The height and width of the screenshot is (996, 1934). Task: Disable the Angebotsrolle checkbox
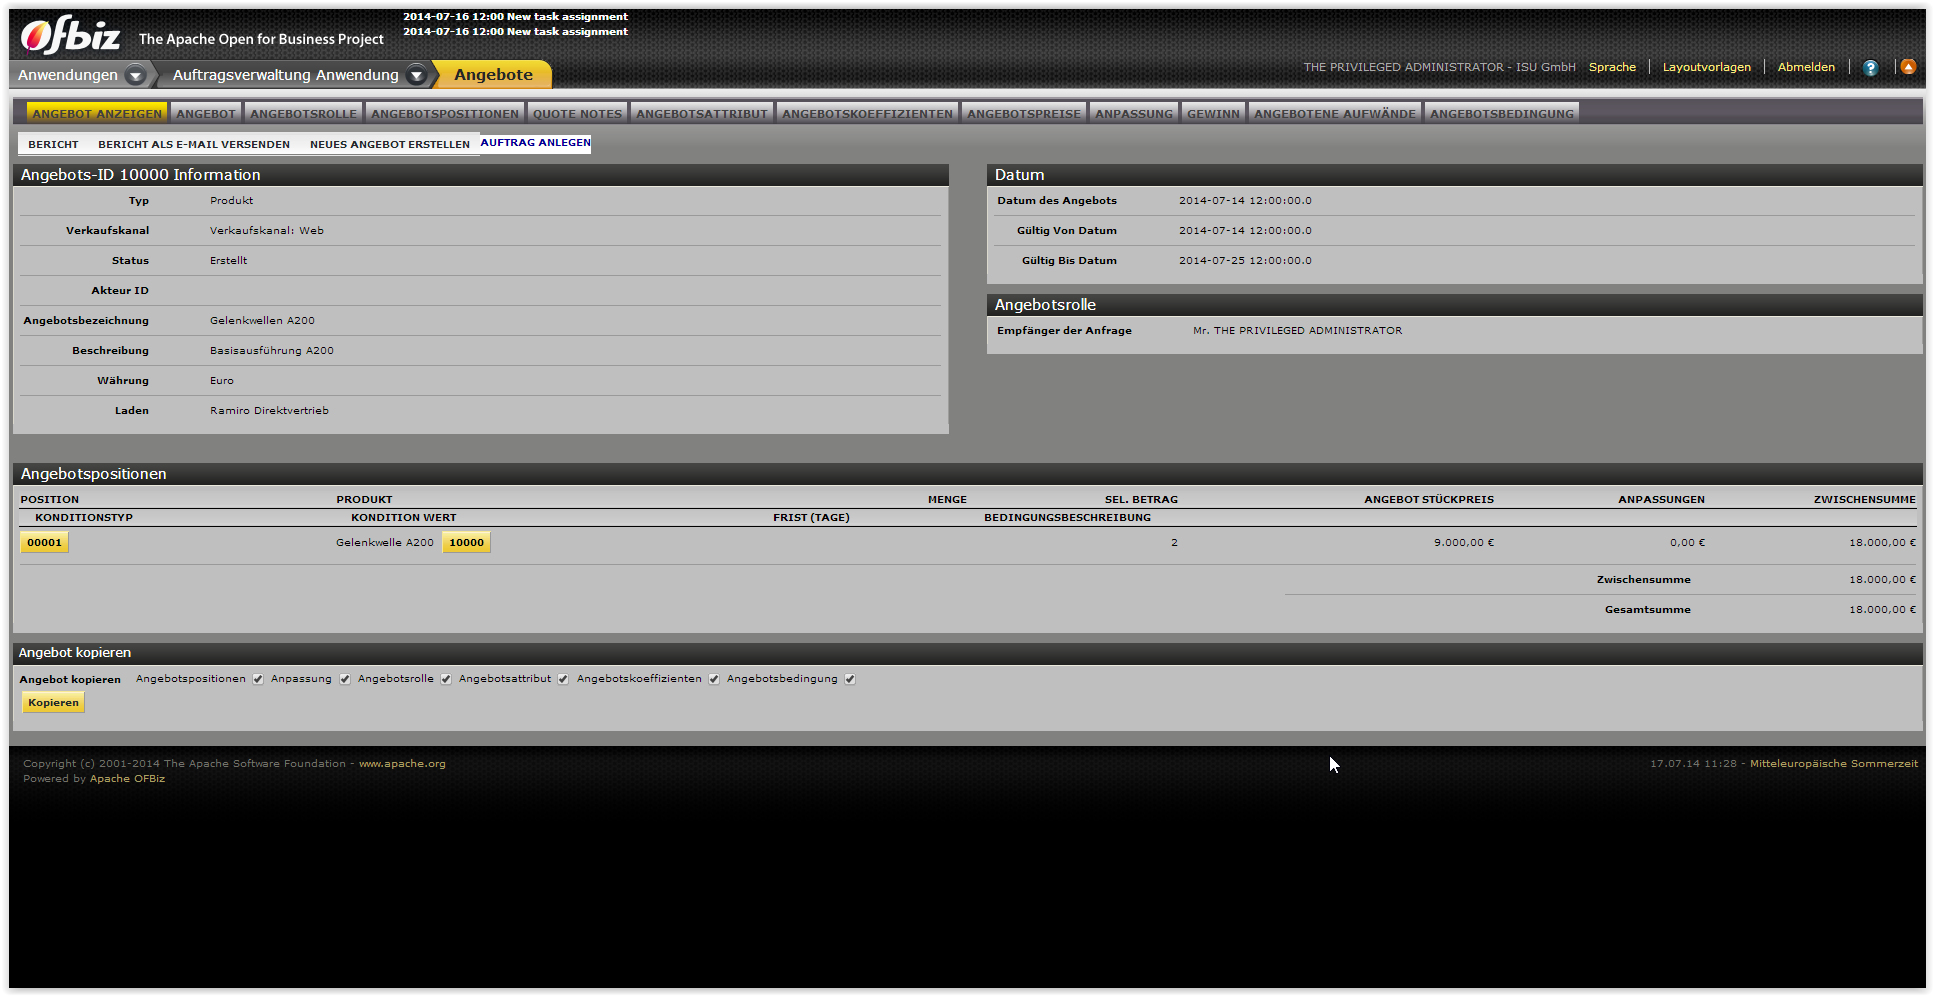coord(446,679)
